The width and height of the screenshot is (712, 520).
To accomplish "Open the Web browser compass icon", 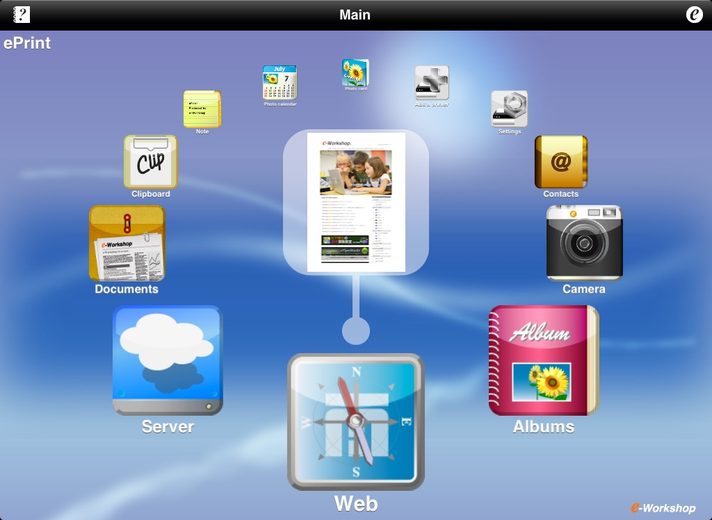I will pyautogui.click(x=356, y=422).
